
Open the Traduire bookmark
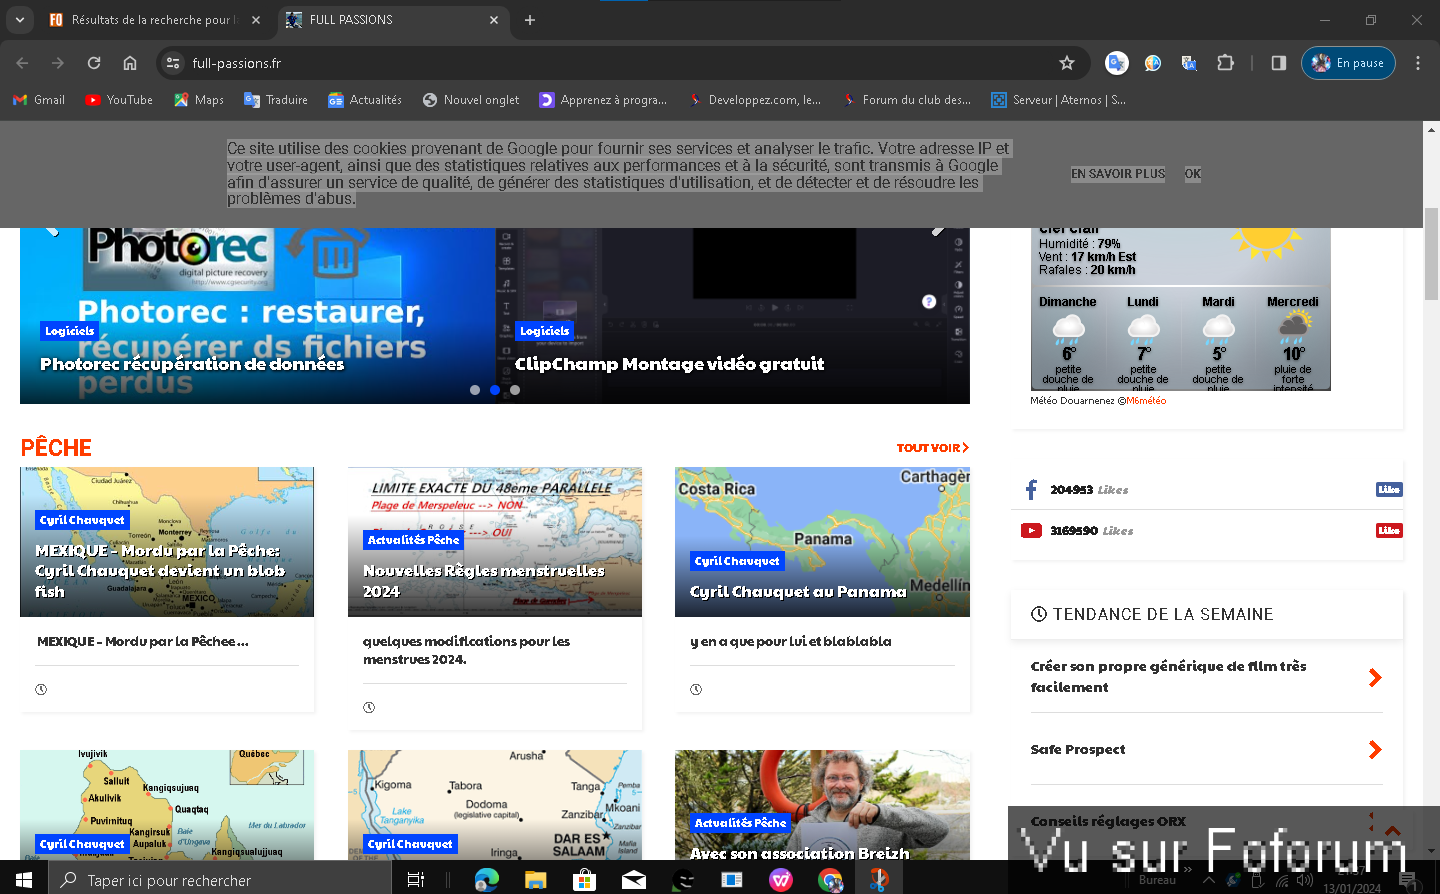(x=276, y=100)
